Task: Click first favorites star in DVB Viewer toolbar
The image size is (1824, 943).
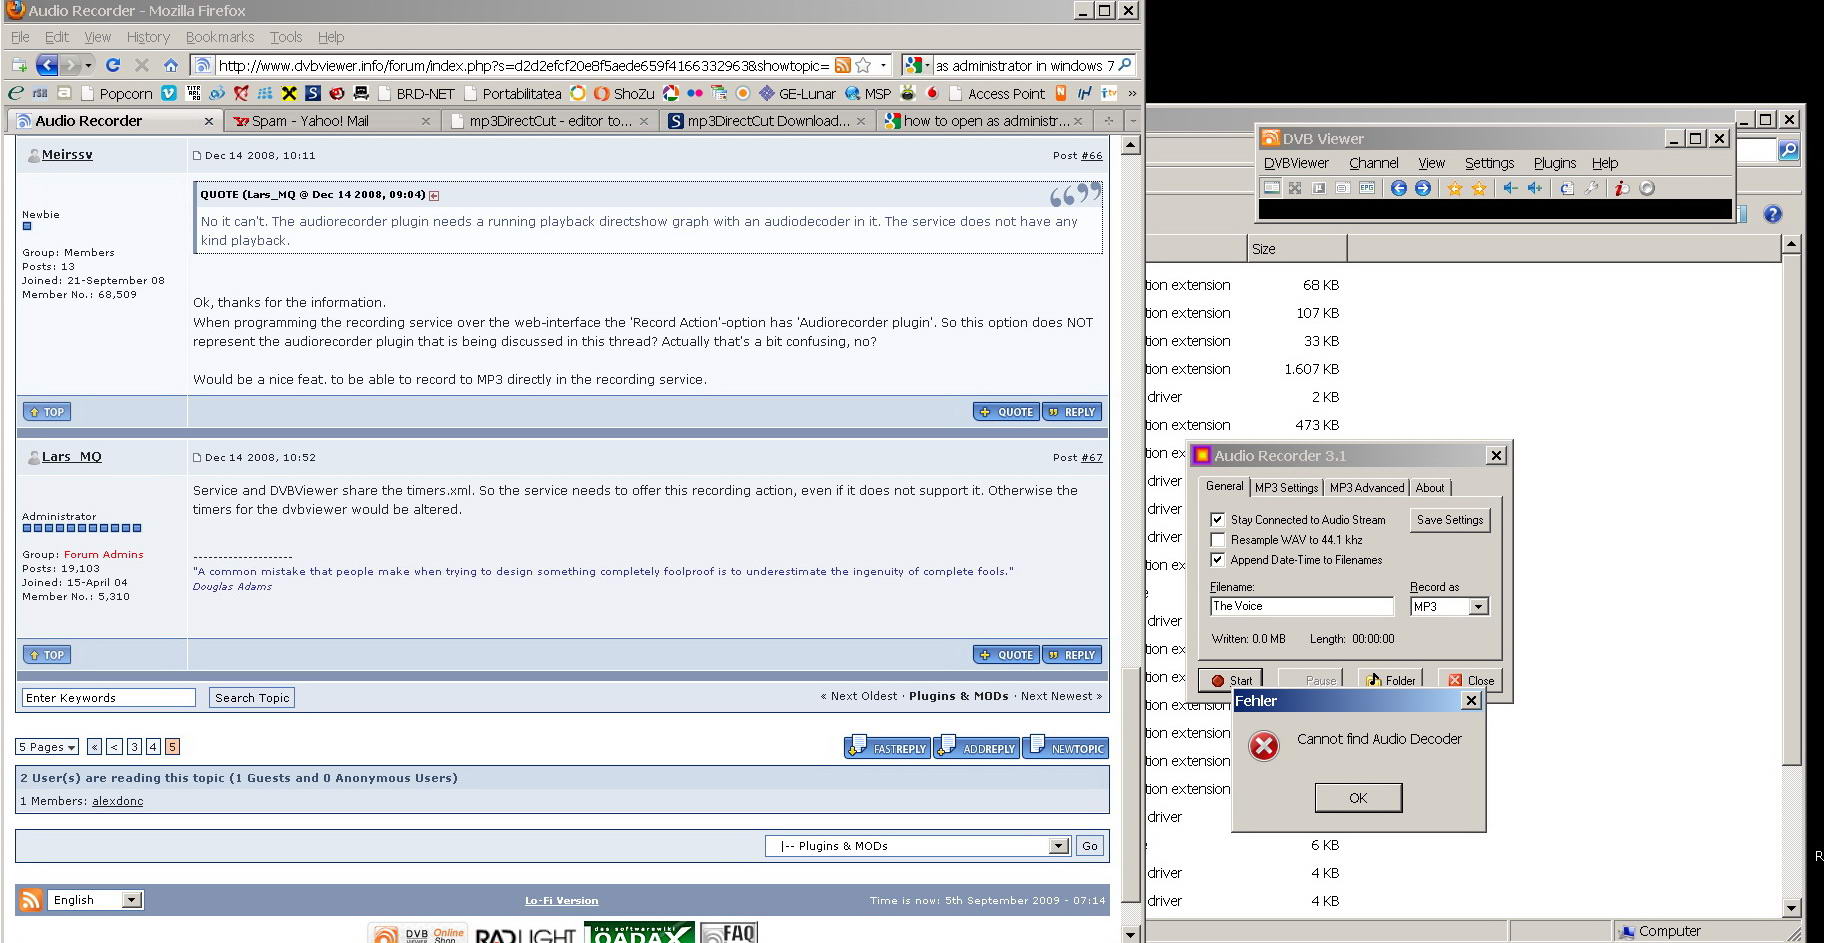Action: (x=1454, y=188)
